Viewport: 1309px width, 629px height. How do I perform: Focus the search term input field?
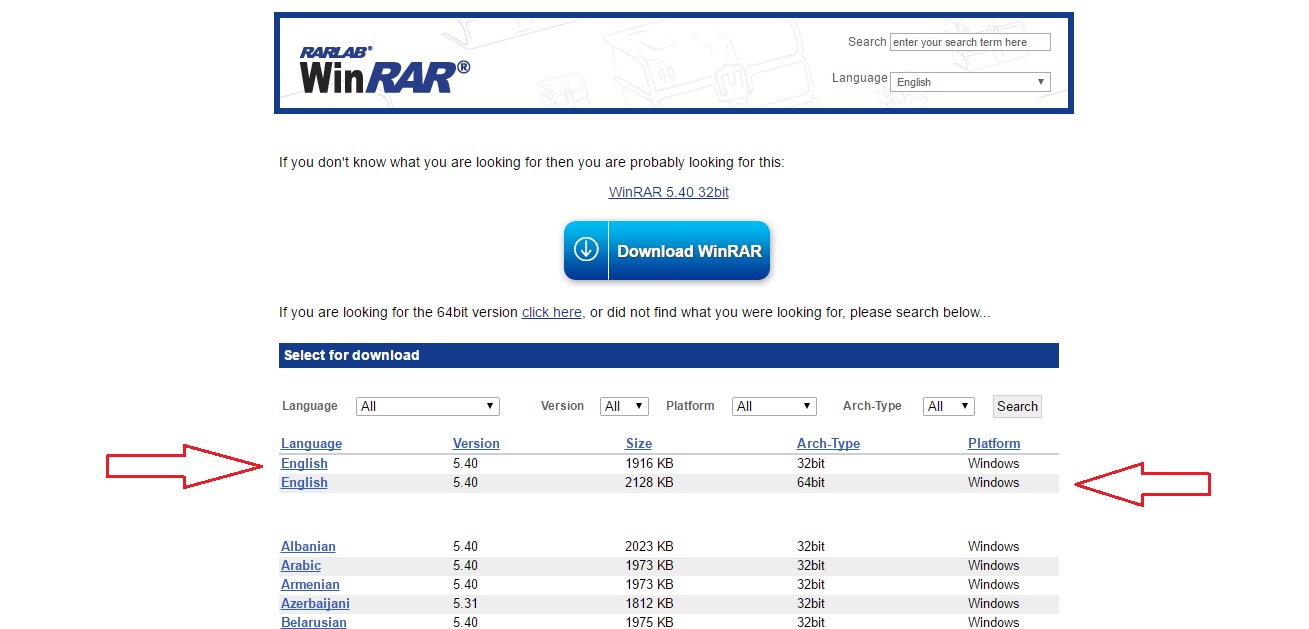click(970, 42)
